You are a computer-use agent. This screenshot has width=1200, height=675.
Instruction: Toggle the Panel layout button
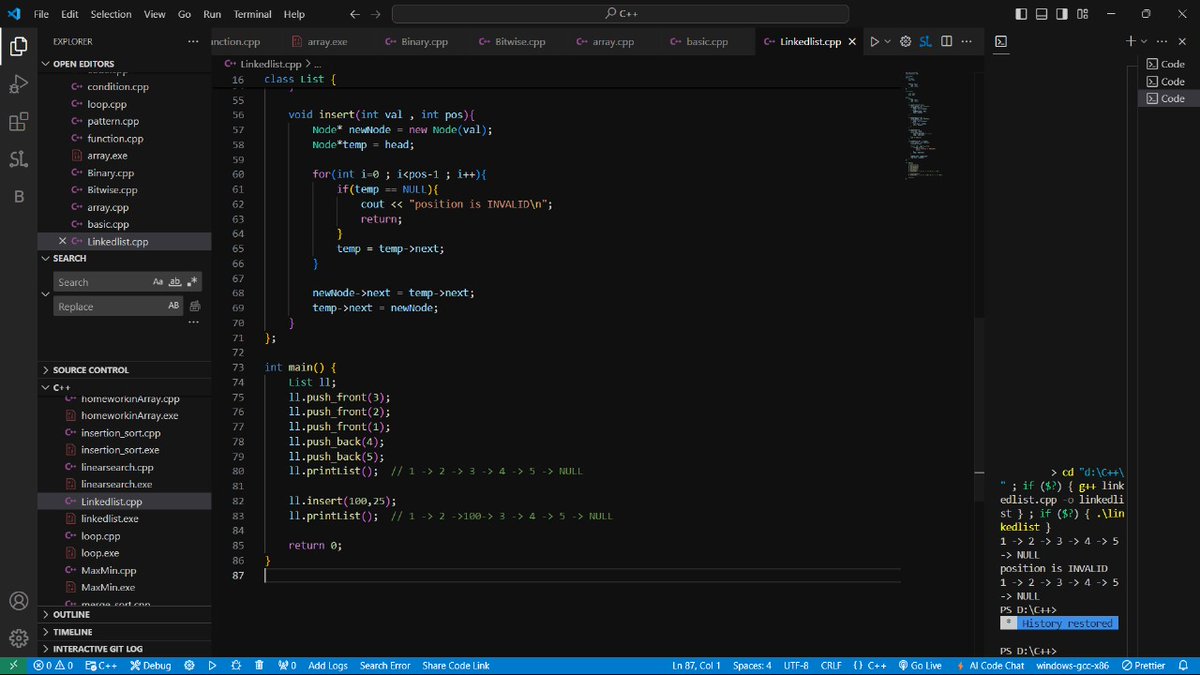coord(1040,14)
